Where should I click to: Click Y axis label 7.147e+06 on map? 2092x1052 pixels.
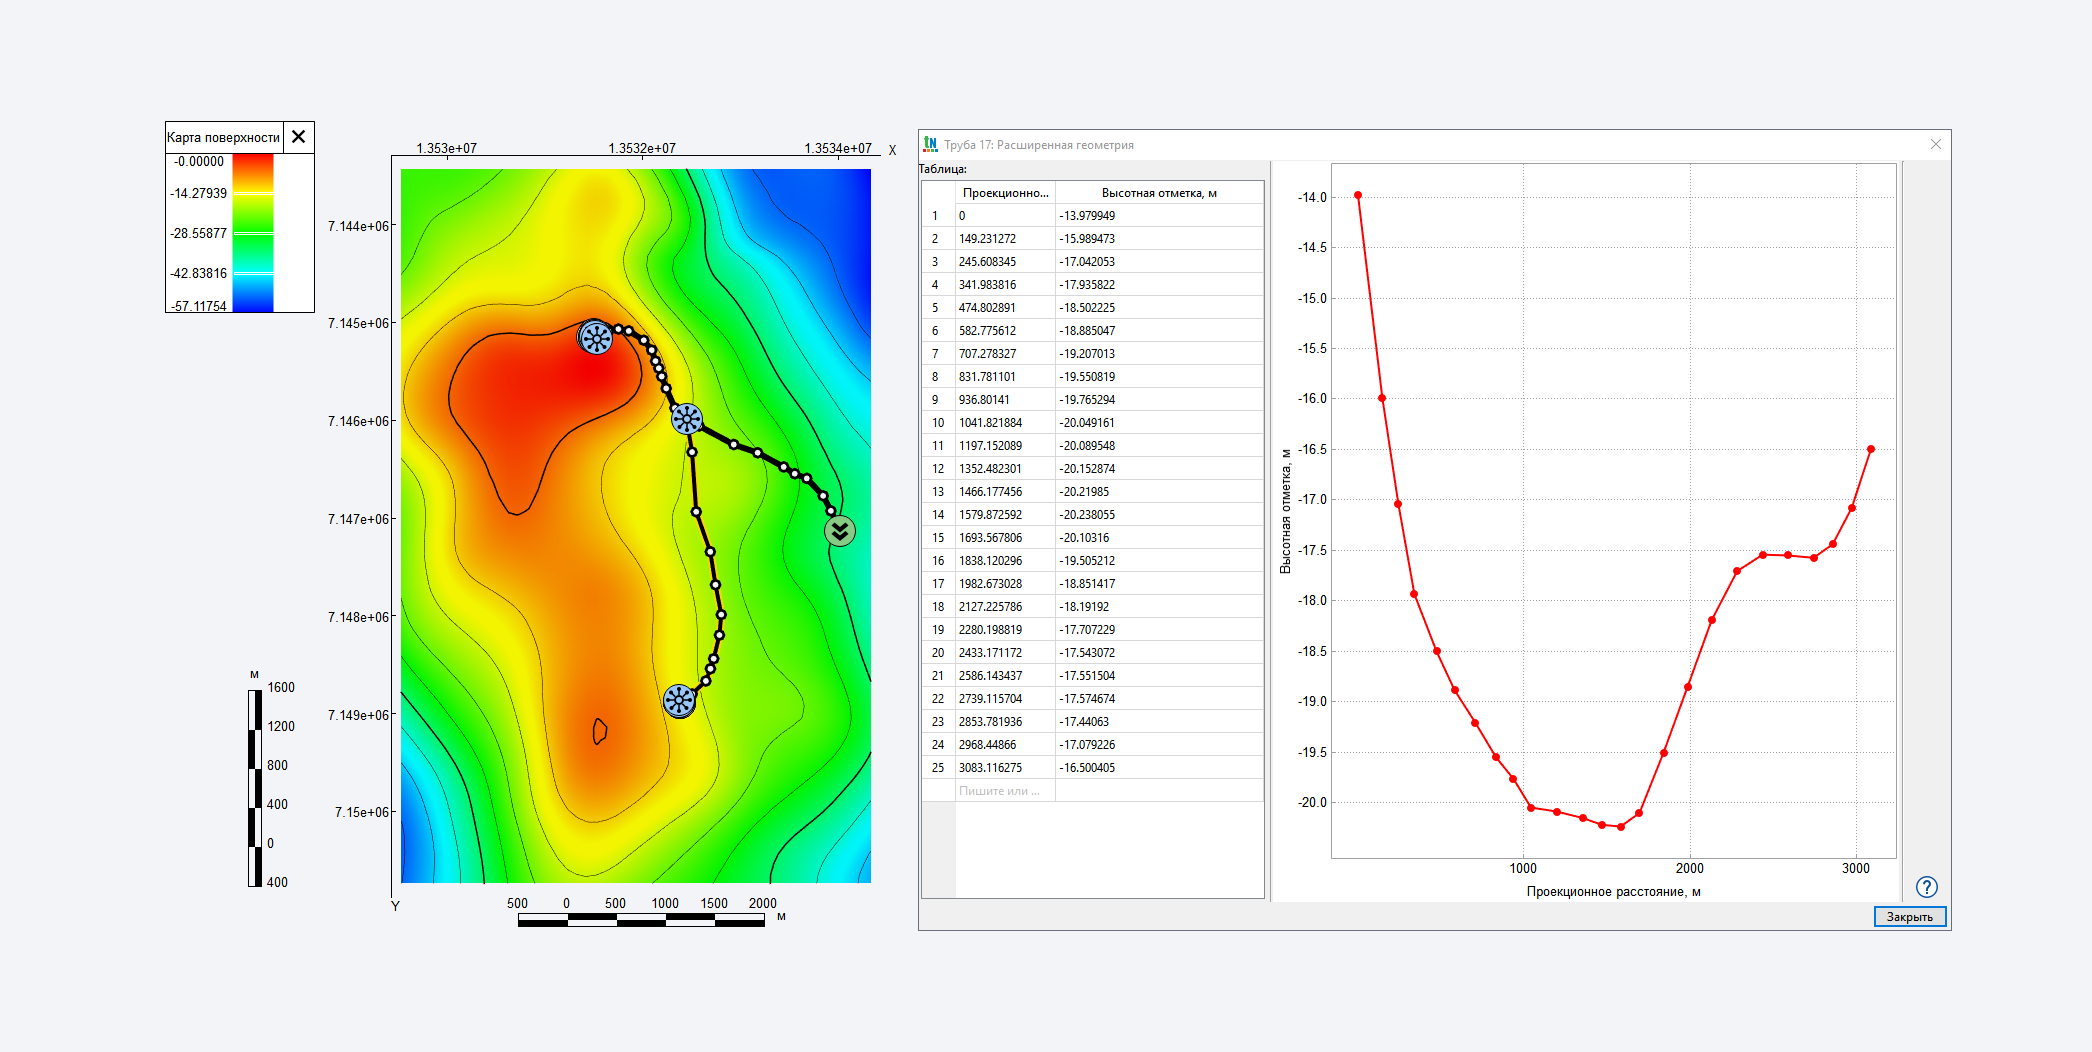tap(358, 519)
